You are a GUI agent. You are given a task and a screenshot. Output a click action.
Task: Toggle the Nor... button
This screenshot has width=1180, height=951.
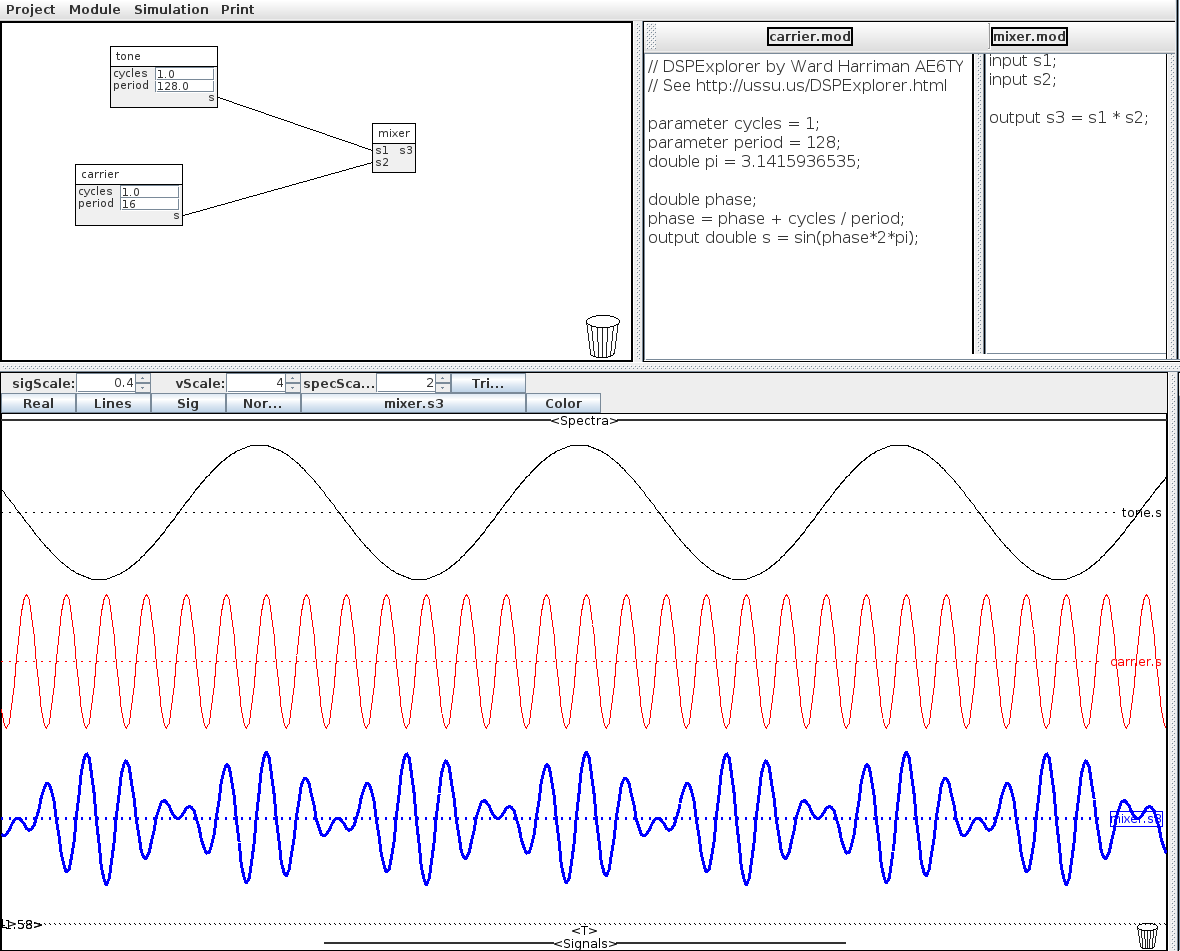263,403
